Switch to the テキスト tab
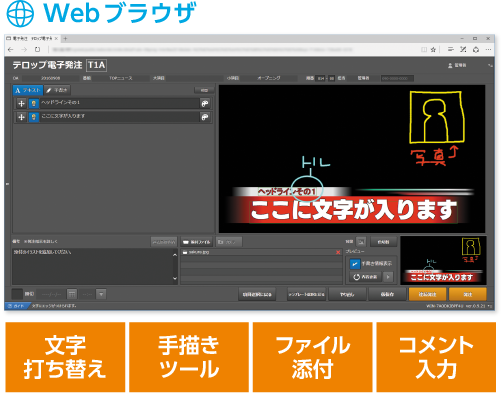 coord(28,90)
